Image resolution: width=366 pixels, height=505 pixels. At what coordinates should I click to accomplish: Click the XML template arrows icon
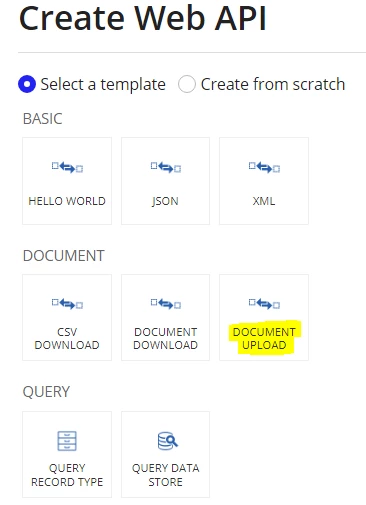pyautogui.click(x=264, y=167)
